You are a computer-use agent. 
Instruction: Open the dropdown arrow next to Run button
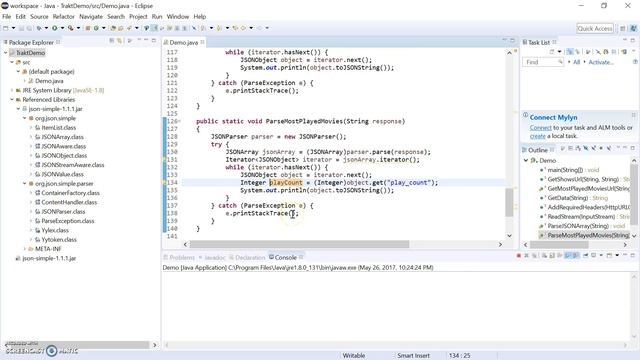[62, 28]
